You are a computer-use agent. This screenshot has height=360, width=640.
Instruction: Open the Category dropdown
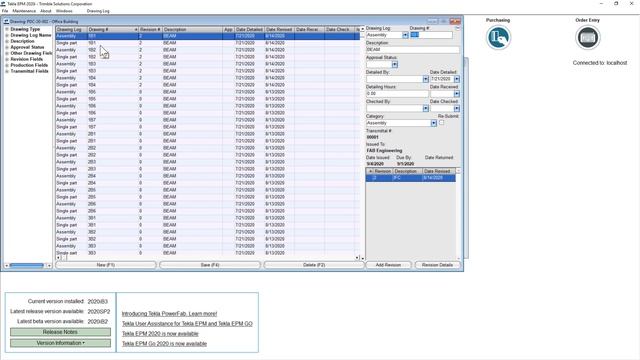click(433, 123)
